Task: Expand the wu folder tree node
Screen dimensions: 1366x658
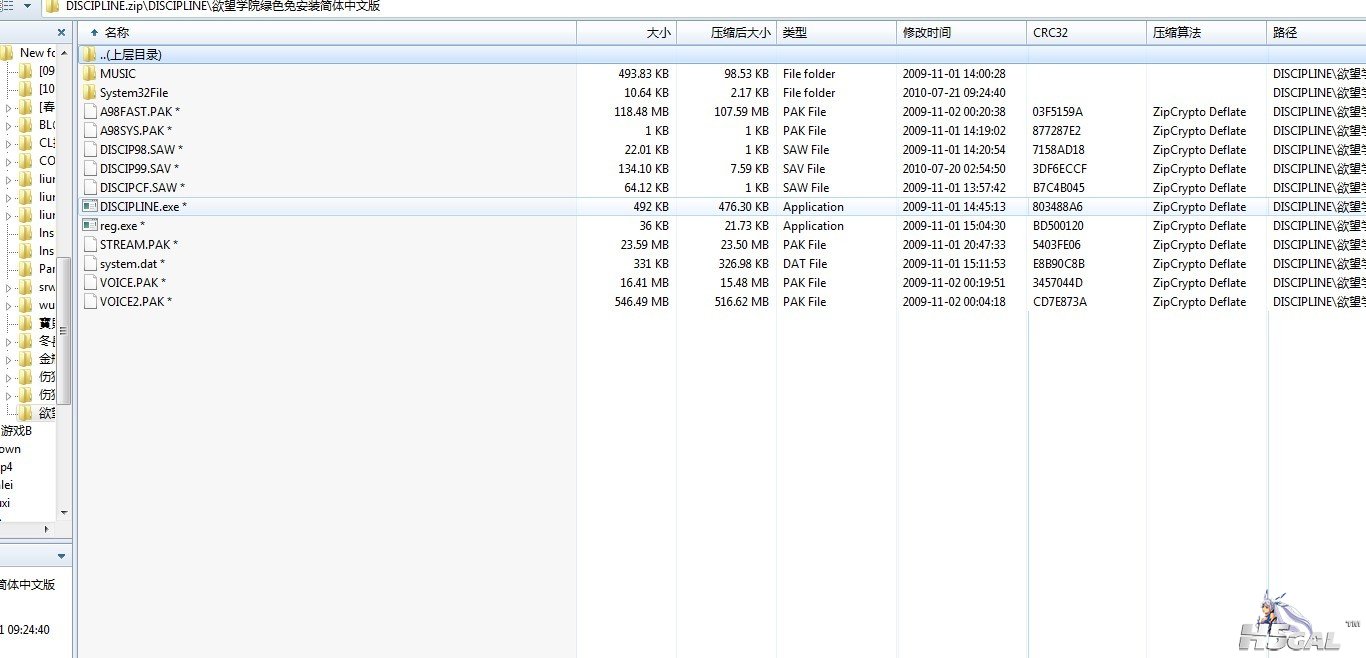Action: [9, 305]
